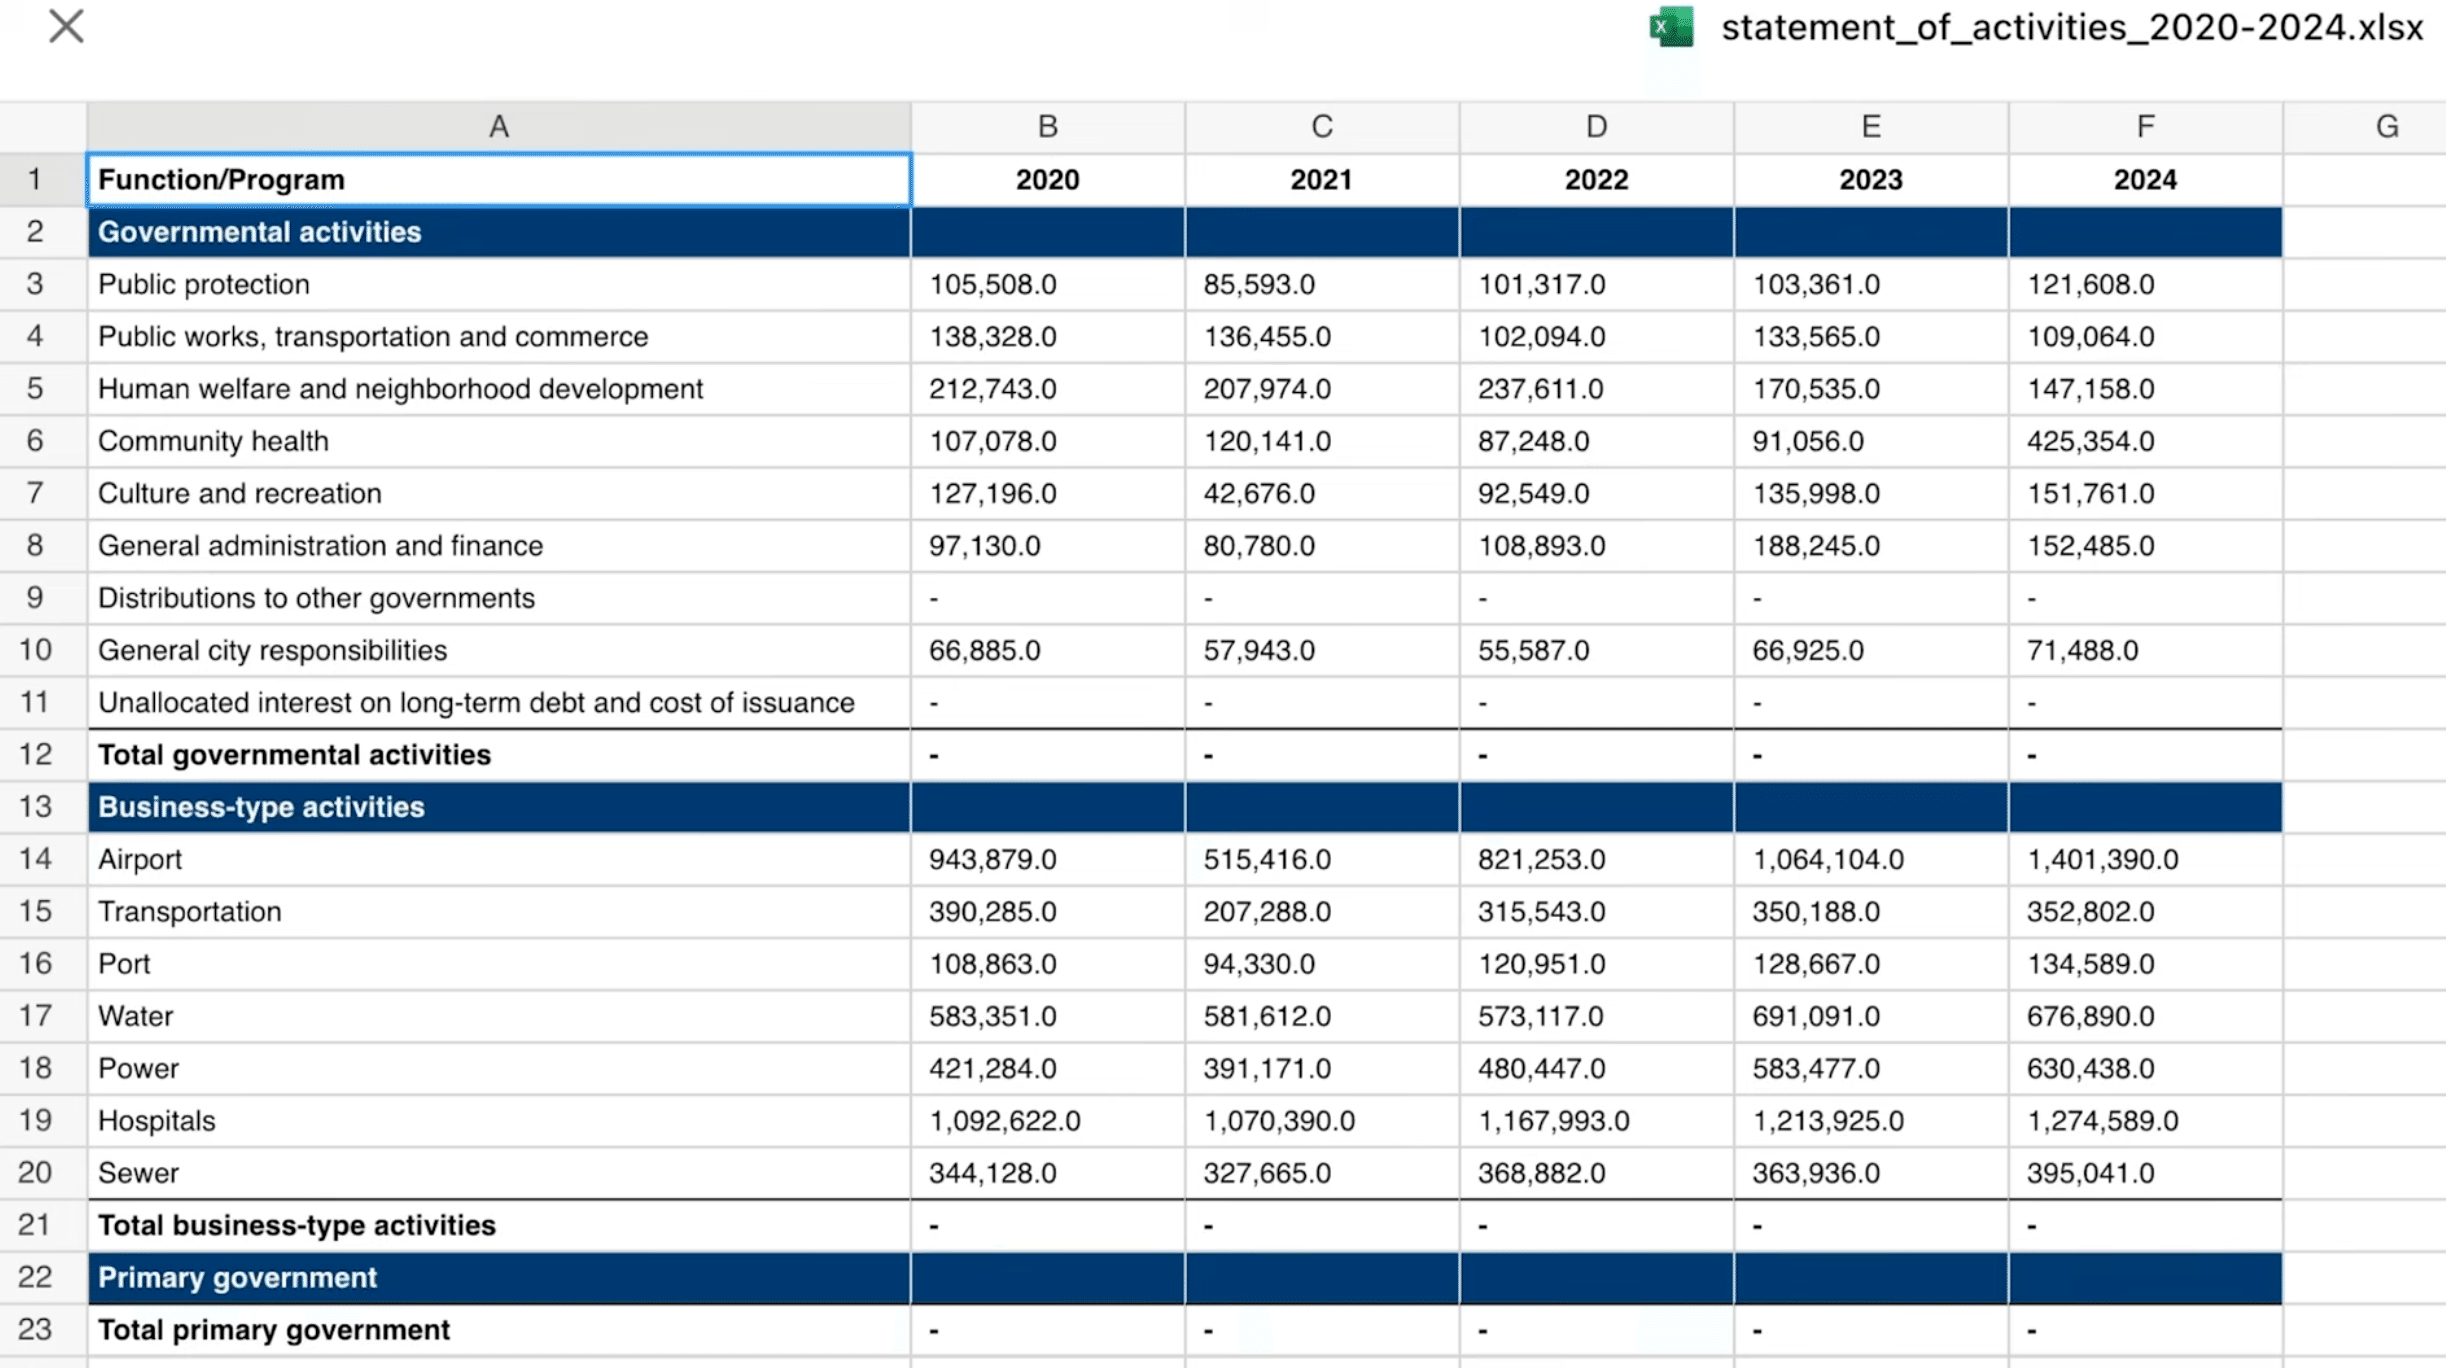Screen dimensions: 2446x1368
Task: Click the statement_of_activities_2020-2024.xlsx file name
Action: tap(2071, 28)
